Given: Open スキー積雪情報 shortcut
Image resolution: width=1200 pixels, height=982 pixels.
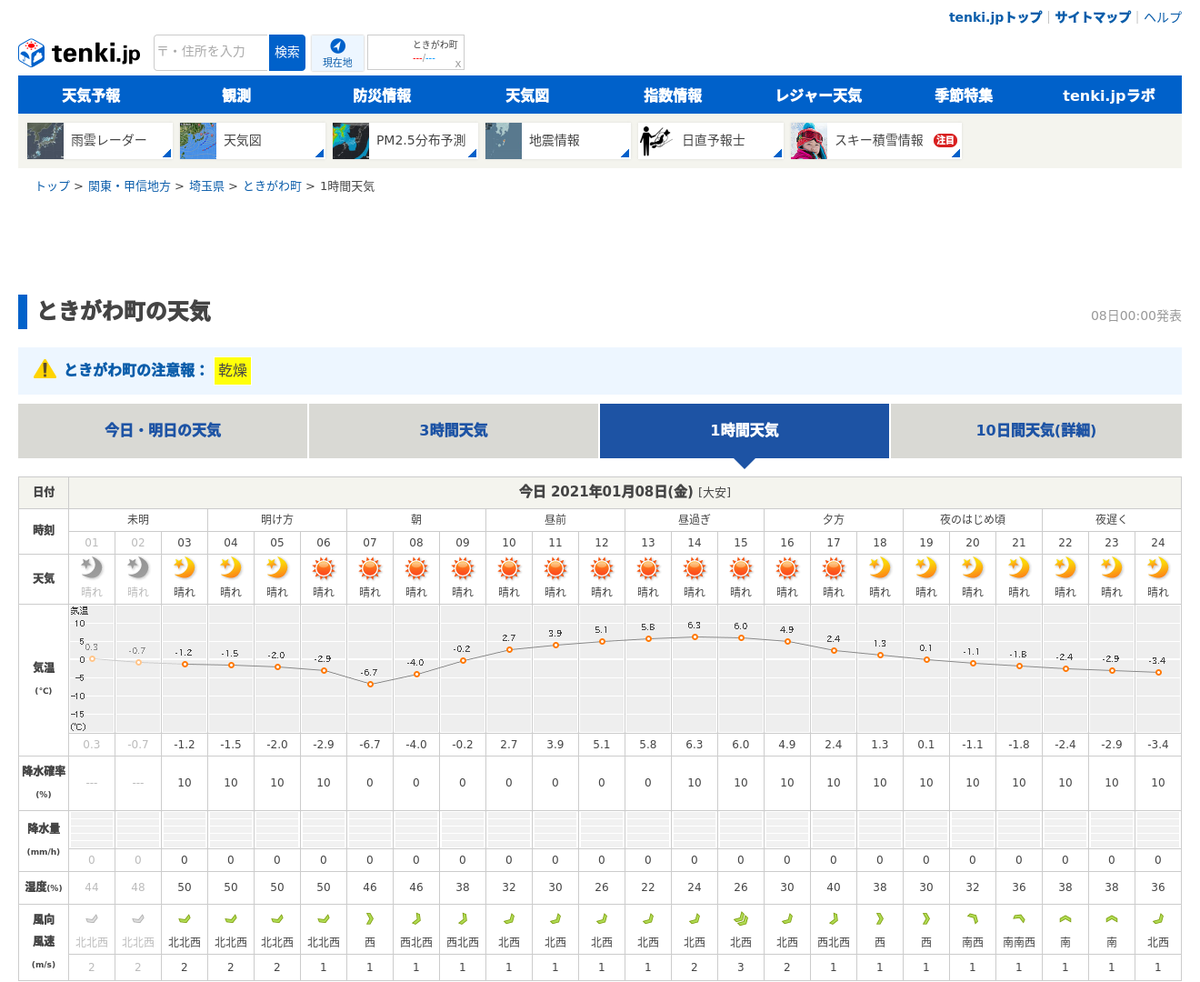Looking at the screenshot, I should coord(876,141).
